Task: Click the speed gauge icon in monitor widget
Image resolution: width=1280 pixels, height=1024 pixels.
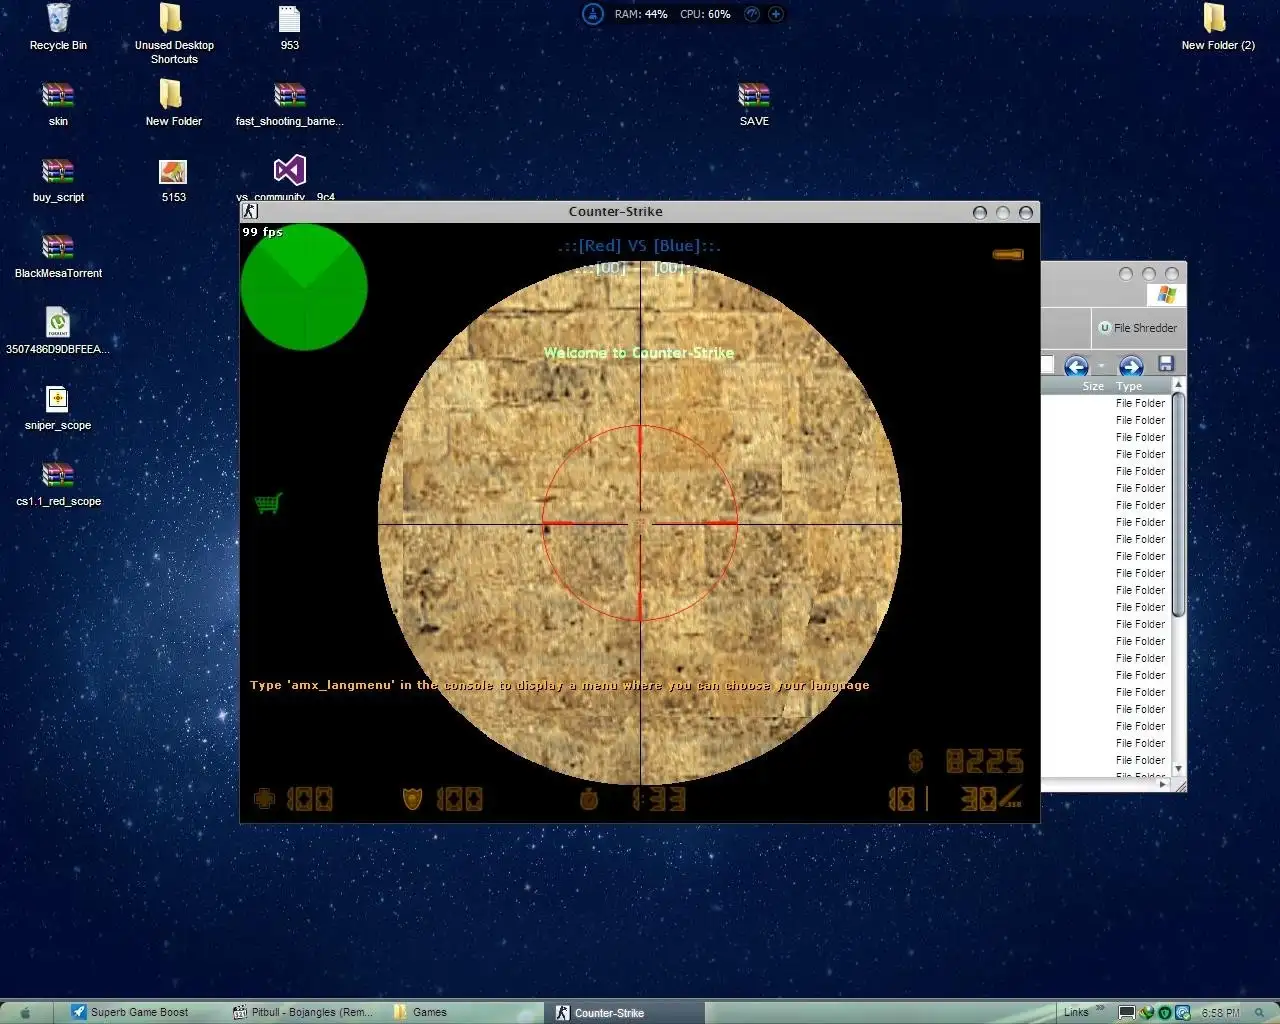Action: tap(752, 14)
